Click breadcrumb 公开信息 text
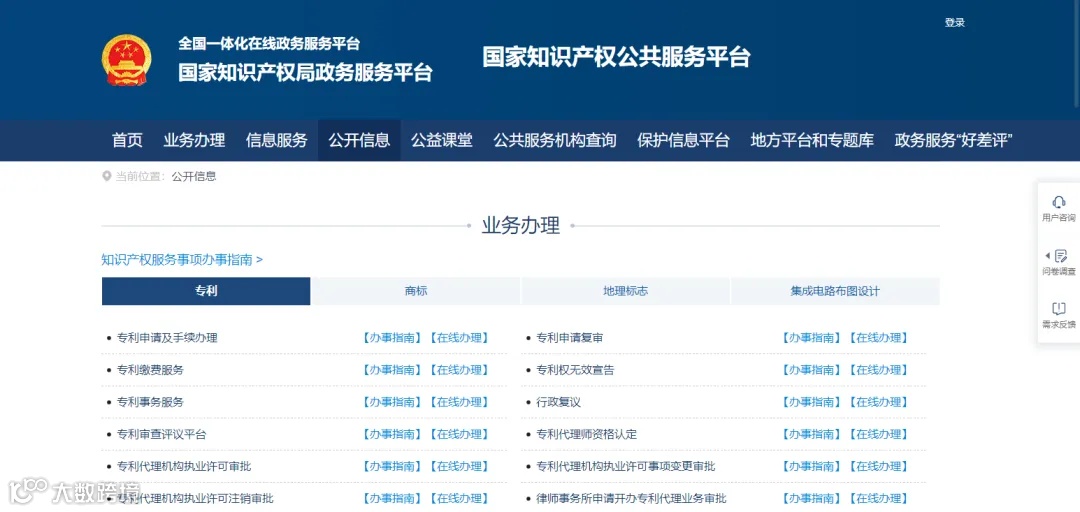1080x512 pixels. 194,176
